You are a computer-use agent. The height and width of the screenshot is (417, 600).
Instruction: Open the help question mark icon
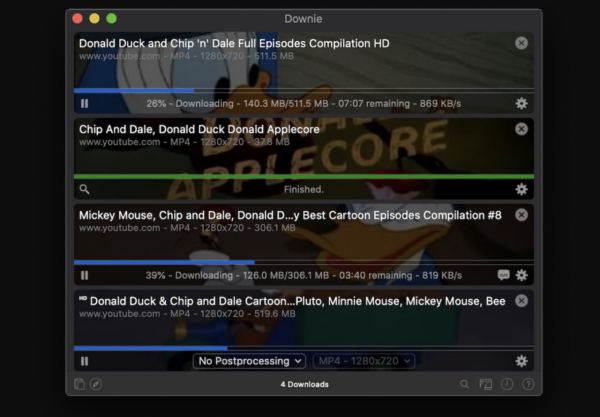(x=527, y=384)
